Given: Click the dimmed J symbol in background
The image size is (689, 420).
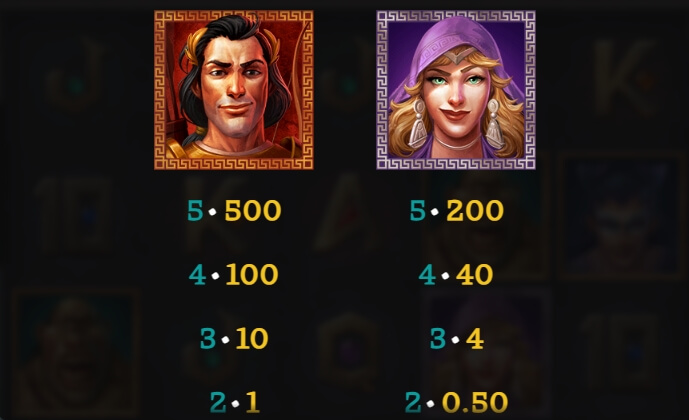Looking at the screenshot, I should click(75, 75).
